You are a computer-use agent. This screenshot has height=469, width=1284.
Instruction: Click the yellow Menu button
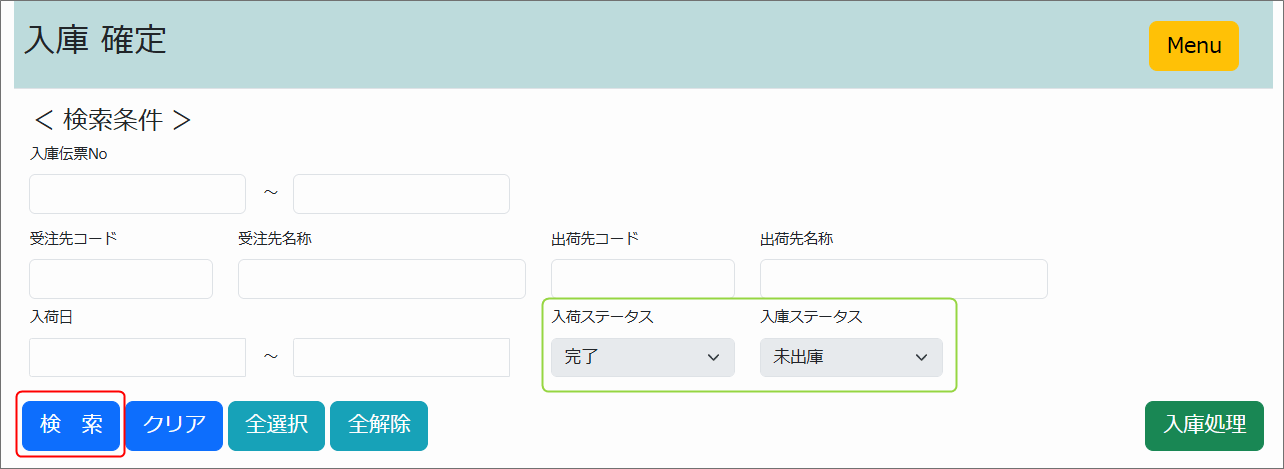pos(1193,46)
